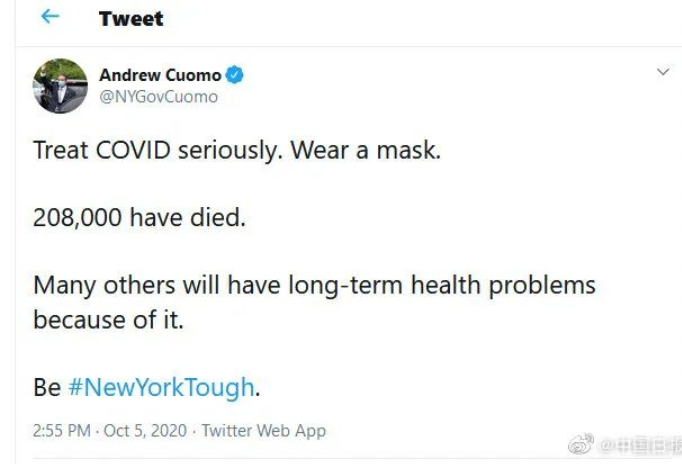The width and height of the screenshot is (682, 464).
Task: Open the #NewYorkTough hashtag
Action: tap(161, 387)
